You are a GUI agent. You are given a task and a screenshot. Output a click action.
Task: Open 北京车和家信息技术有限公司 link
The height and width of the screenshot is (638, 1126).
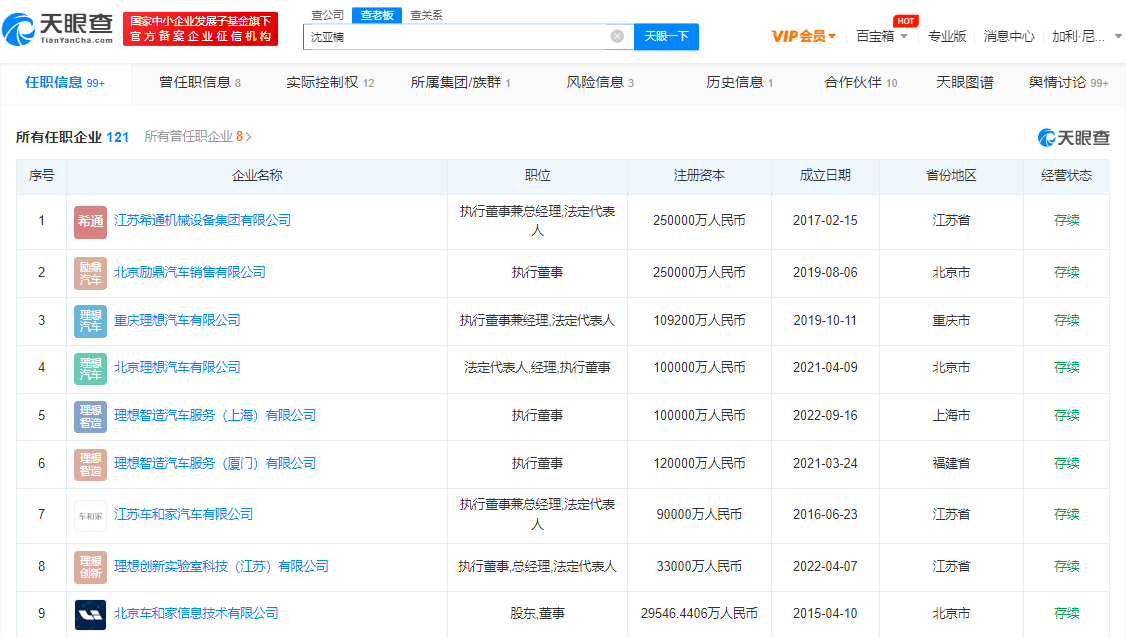click(x=196, y=614)
